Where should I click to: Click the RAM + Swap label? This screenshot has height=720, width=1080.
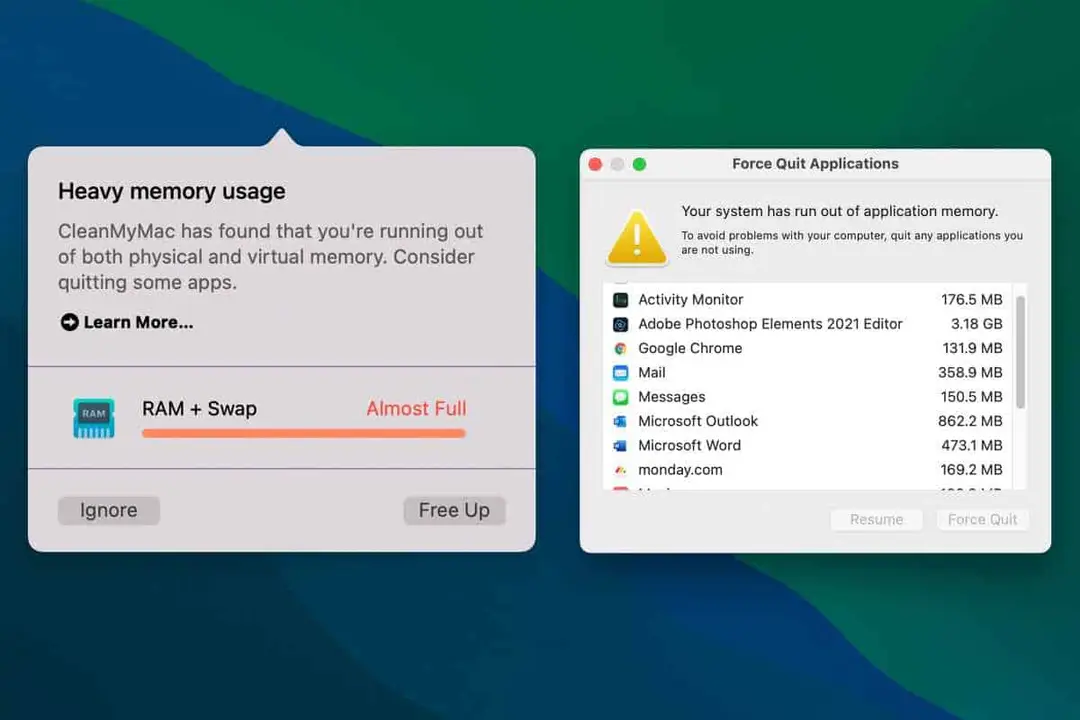click(200, 409)
